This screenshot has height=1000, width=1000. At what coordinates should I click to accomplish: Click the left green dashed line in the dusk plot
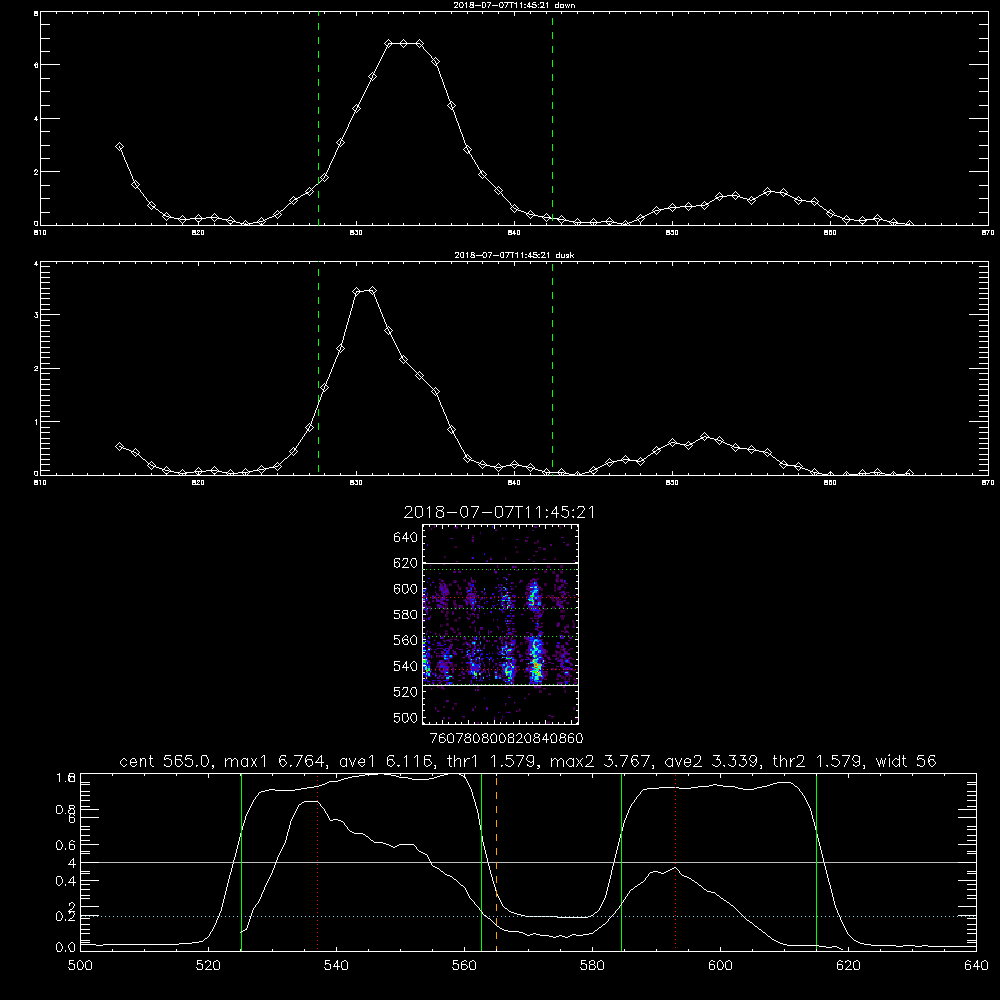[318, 369]
